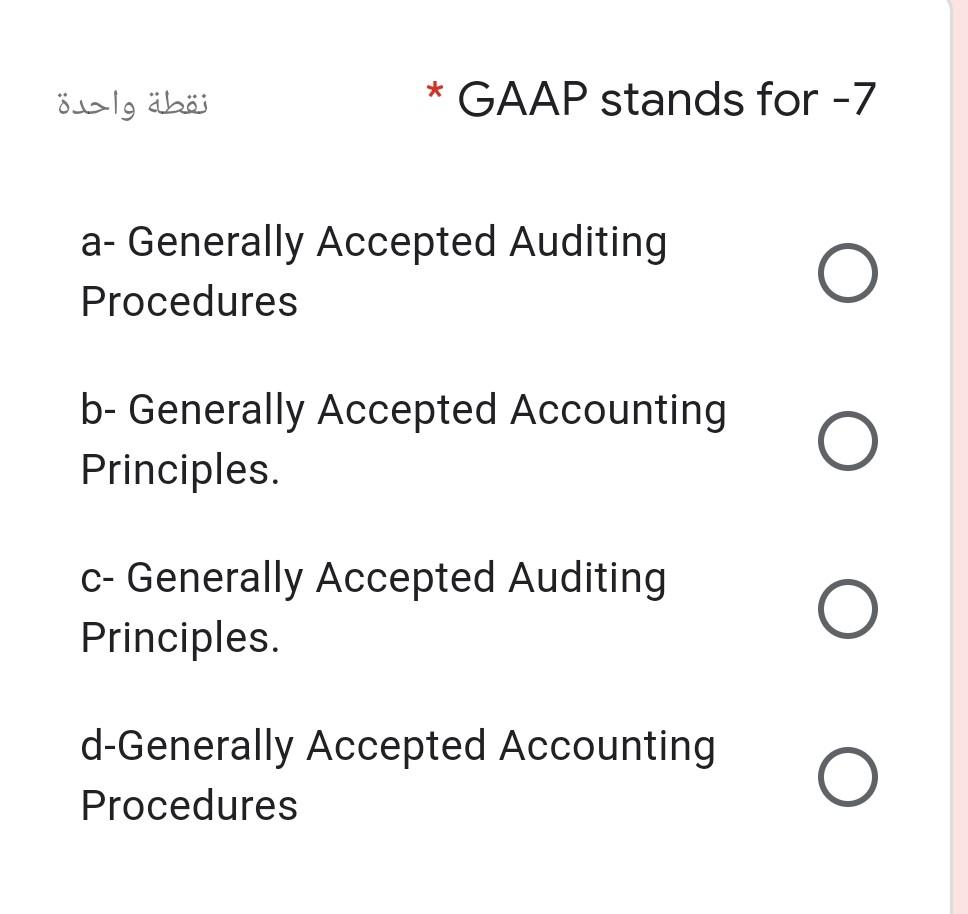
Task: Choose Generally Accepted Accounting Principles option
Action: 848,439
